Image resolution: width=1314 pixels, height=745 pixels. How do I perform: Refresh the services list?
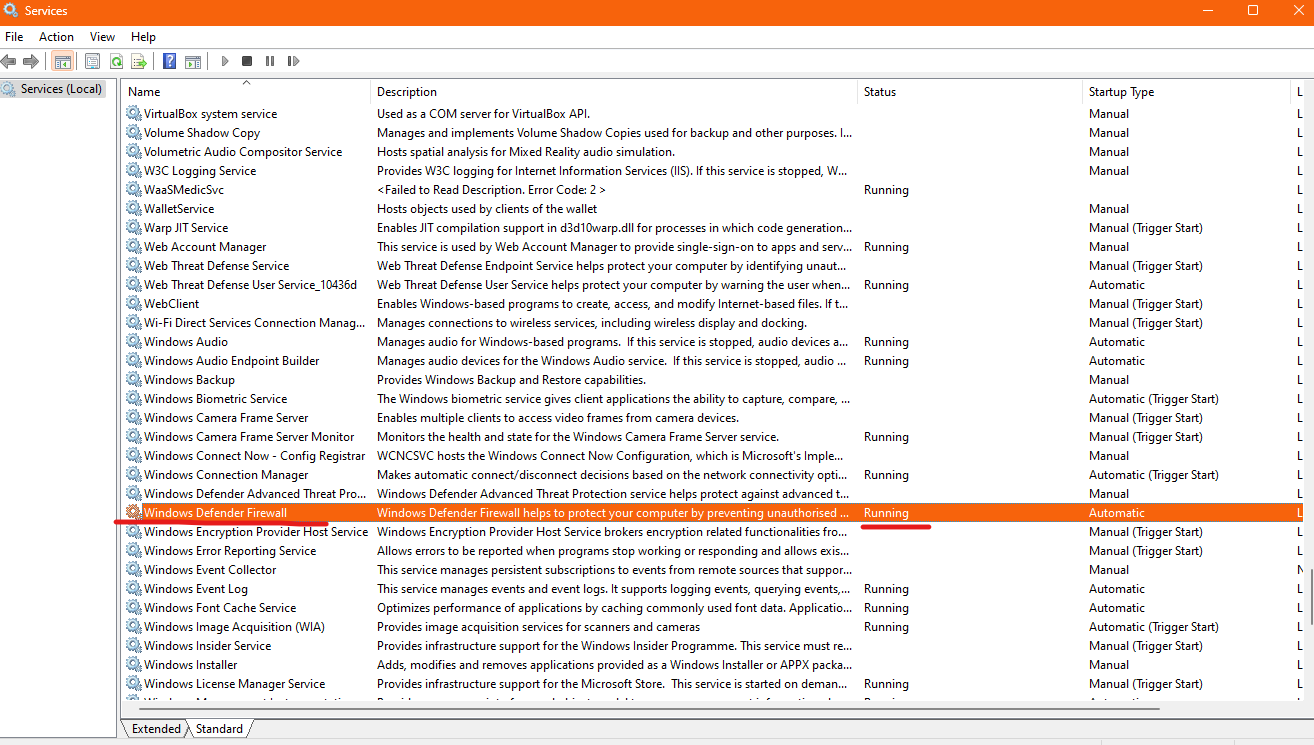(116, 61)
